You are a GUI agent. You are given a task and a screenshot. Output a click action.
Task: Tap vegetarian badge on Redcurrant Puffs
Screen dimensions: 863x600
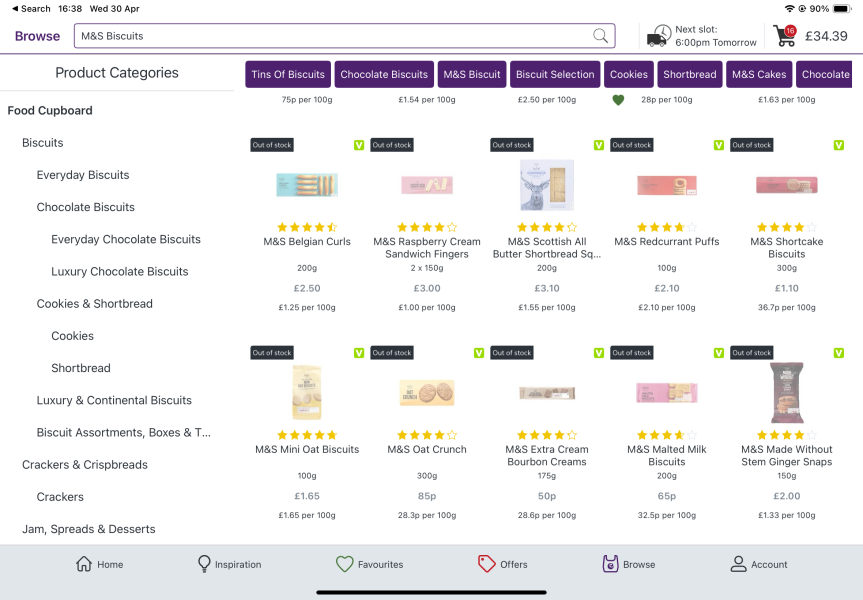[718, 145]
